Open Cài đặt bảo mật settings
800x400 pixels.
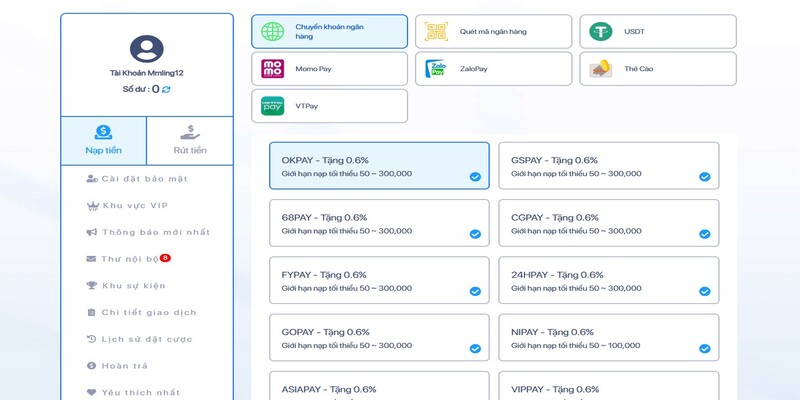(144, 179)
